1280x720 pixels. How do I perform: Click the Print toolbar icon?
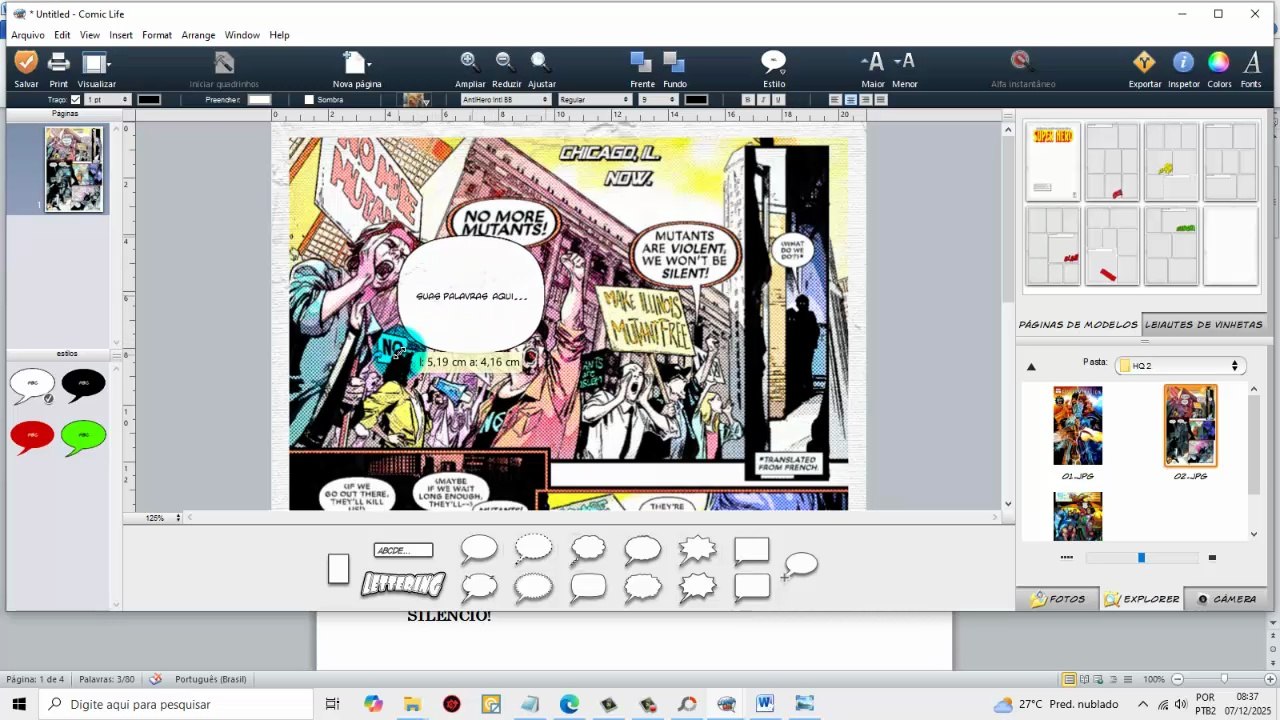(59, 62)
